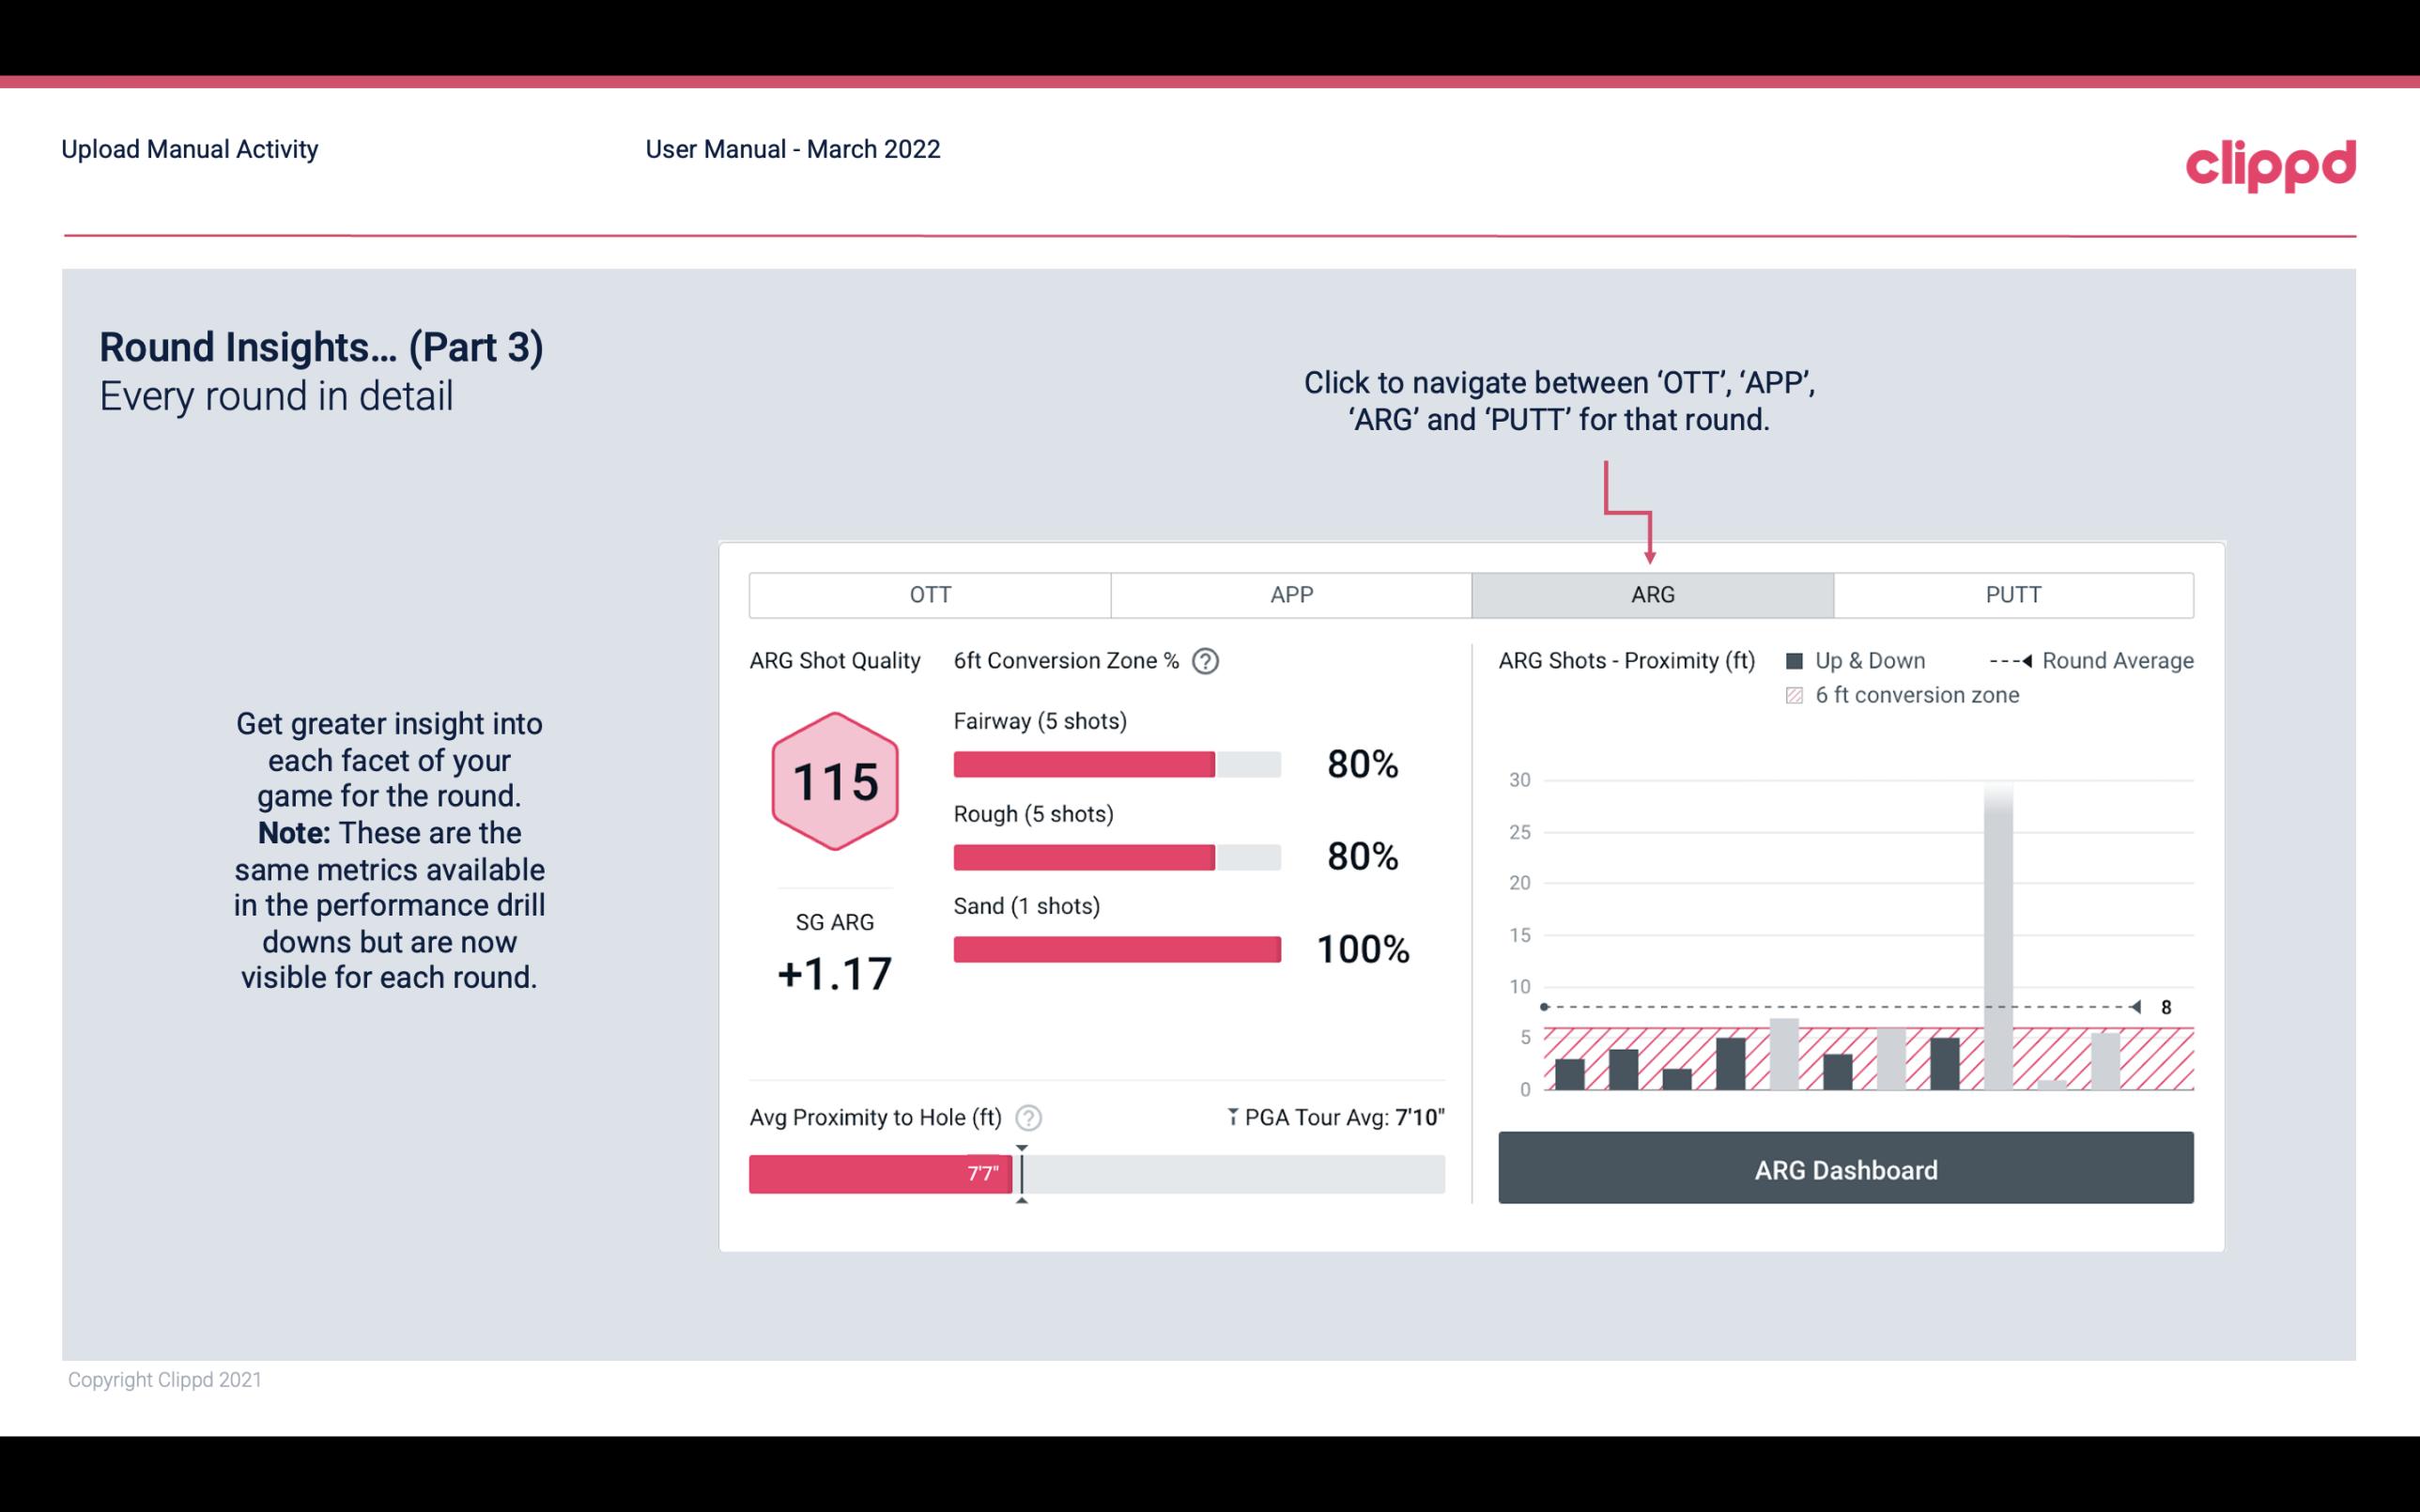The image size is (2420, 1512).
Task: Click the Up & Down legend icon
Action: pyautogui.click(x=1798, y=658)
